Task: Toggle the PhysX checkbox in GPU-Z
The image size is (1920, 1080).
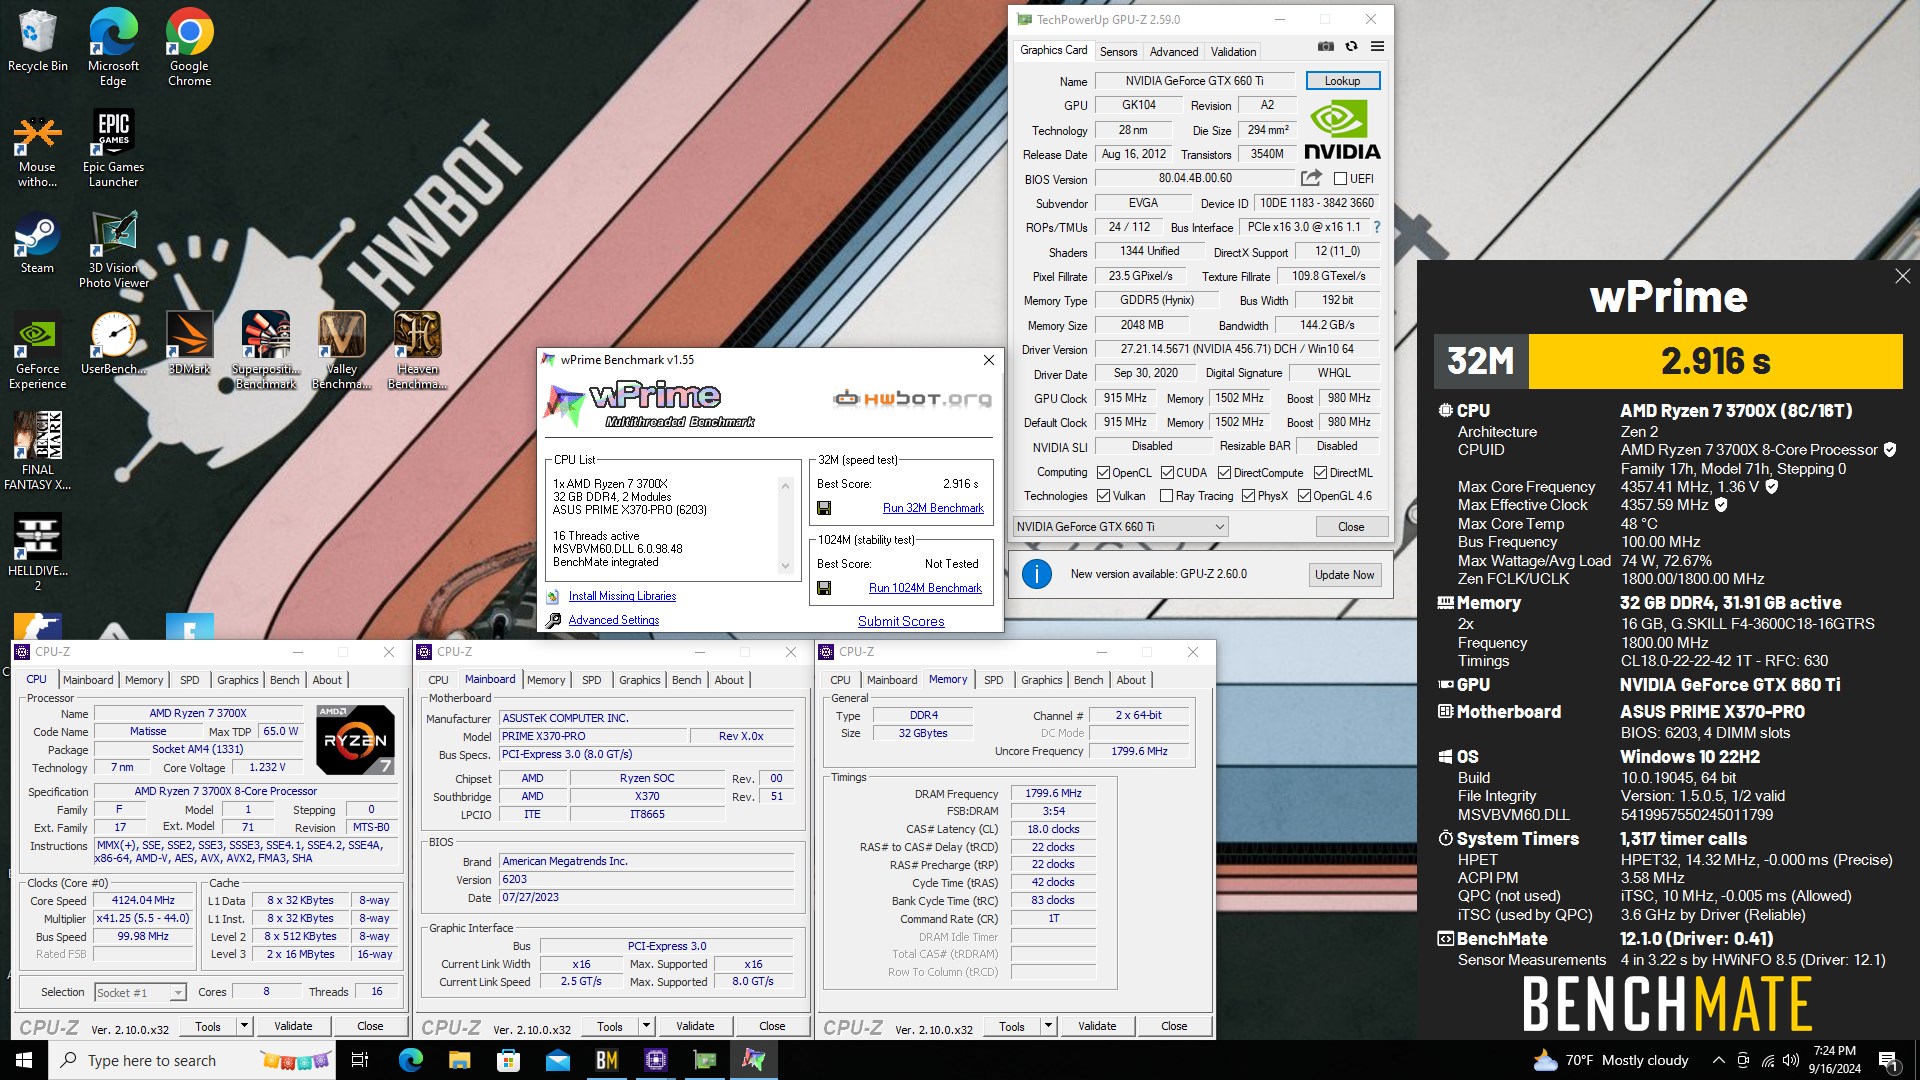Action: coord(1248,496)
